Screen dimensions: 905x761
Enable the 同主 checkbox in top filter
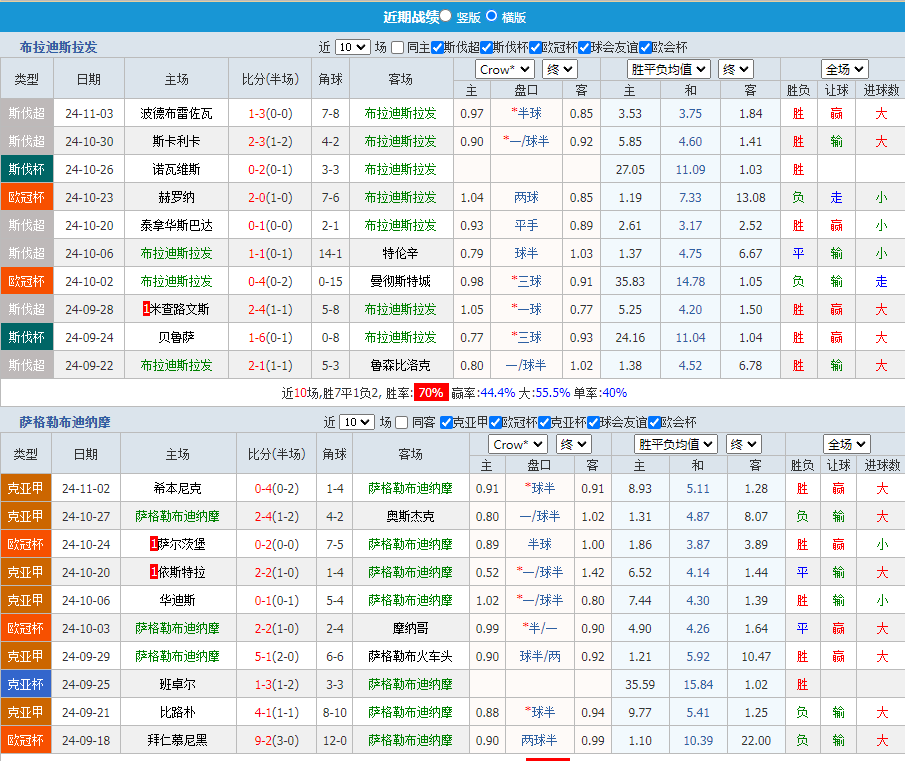[x=397, y=47]
